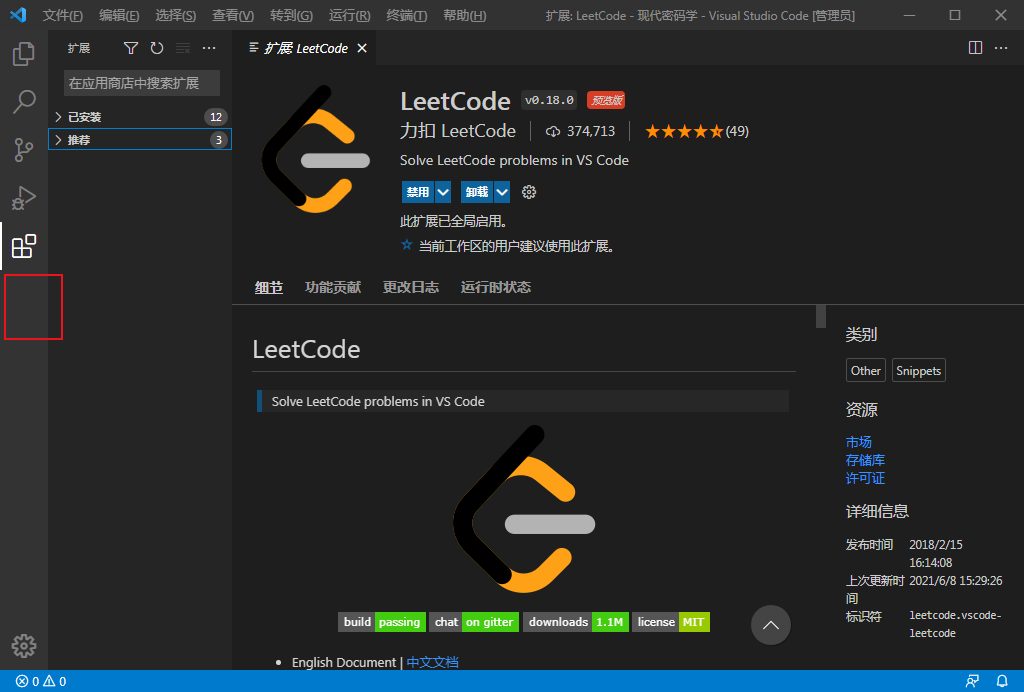This screenshot has width=1024, height=692.
Task: Open the Explorer view in activity bar
Action: coord(24,54)
